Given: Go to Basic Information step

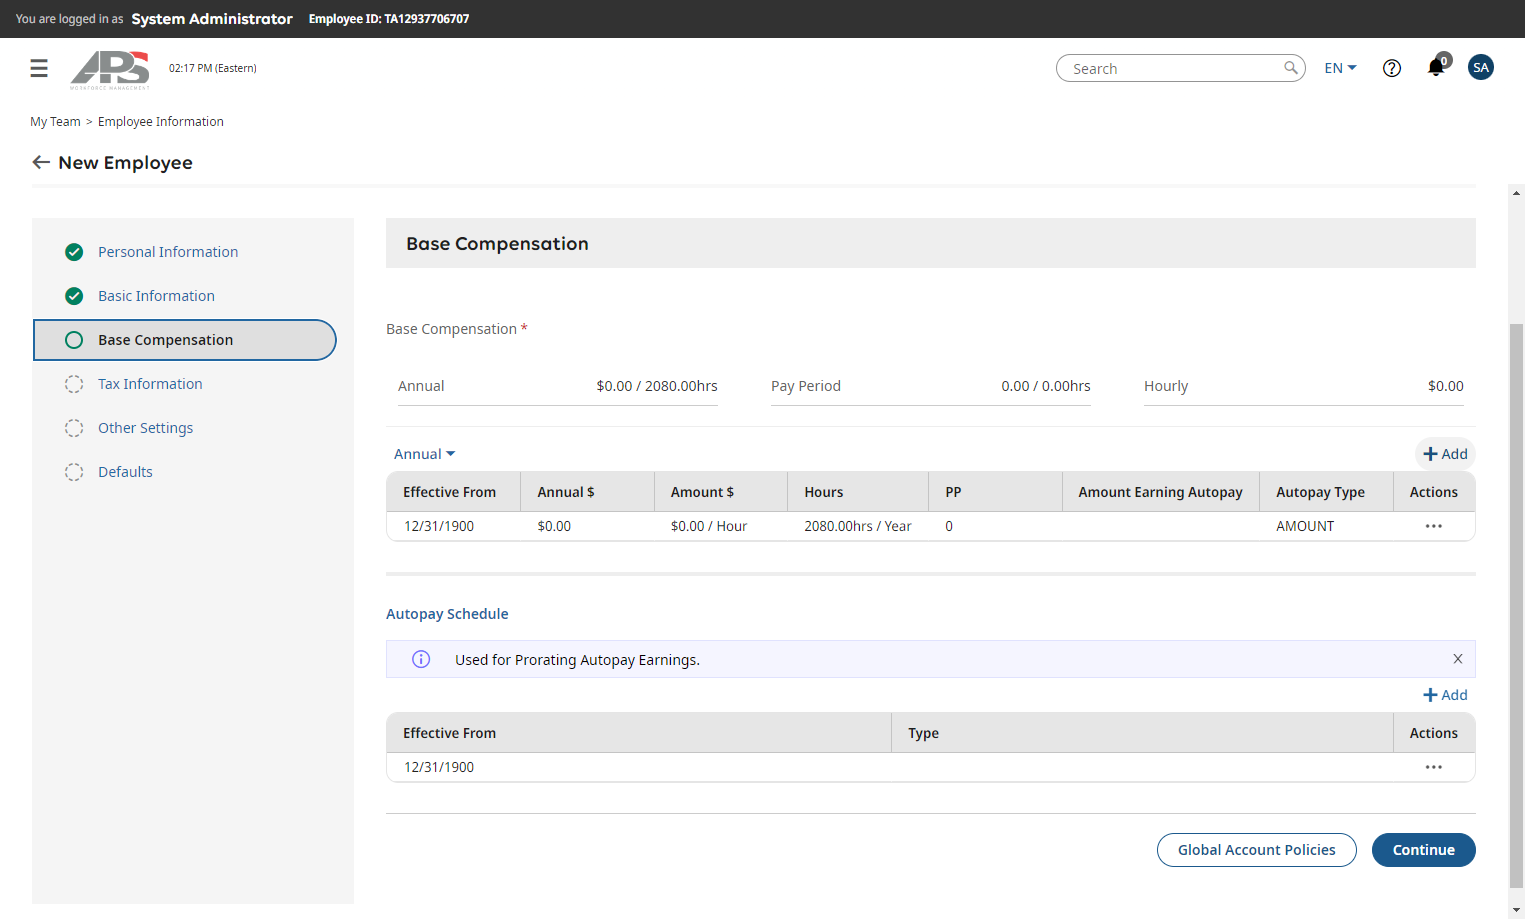Looking at the screenshot, I should pyautogui.click(x=156, y=296).
